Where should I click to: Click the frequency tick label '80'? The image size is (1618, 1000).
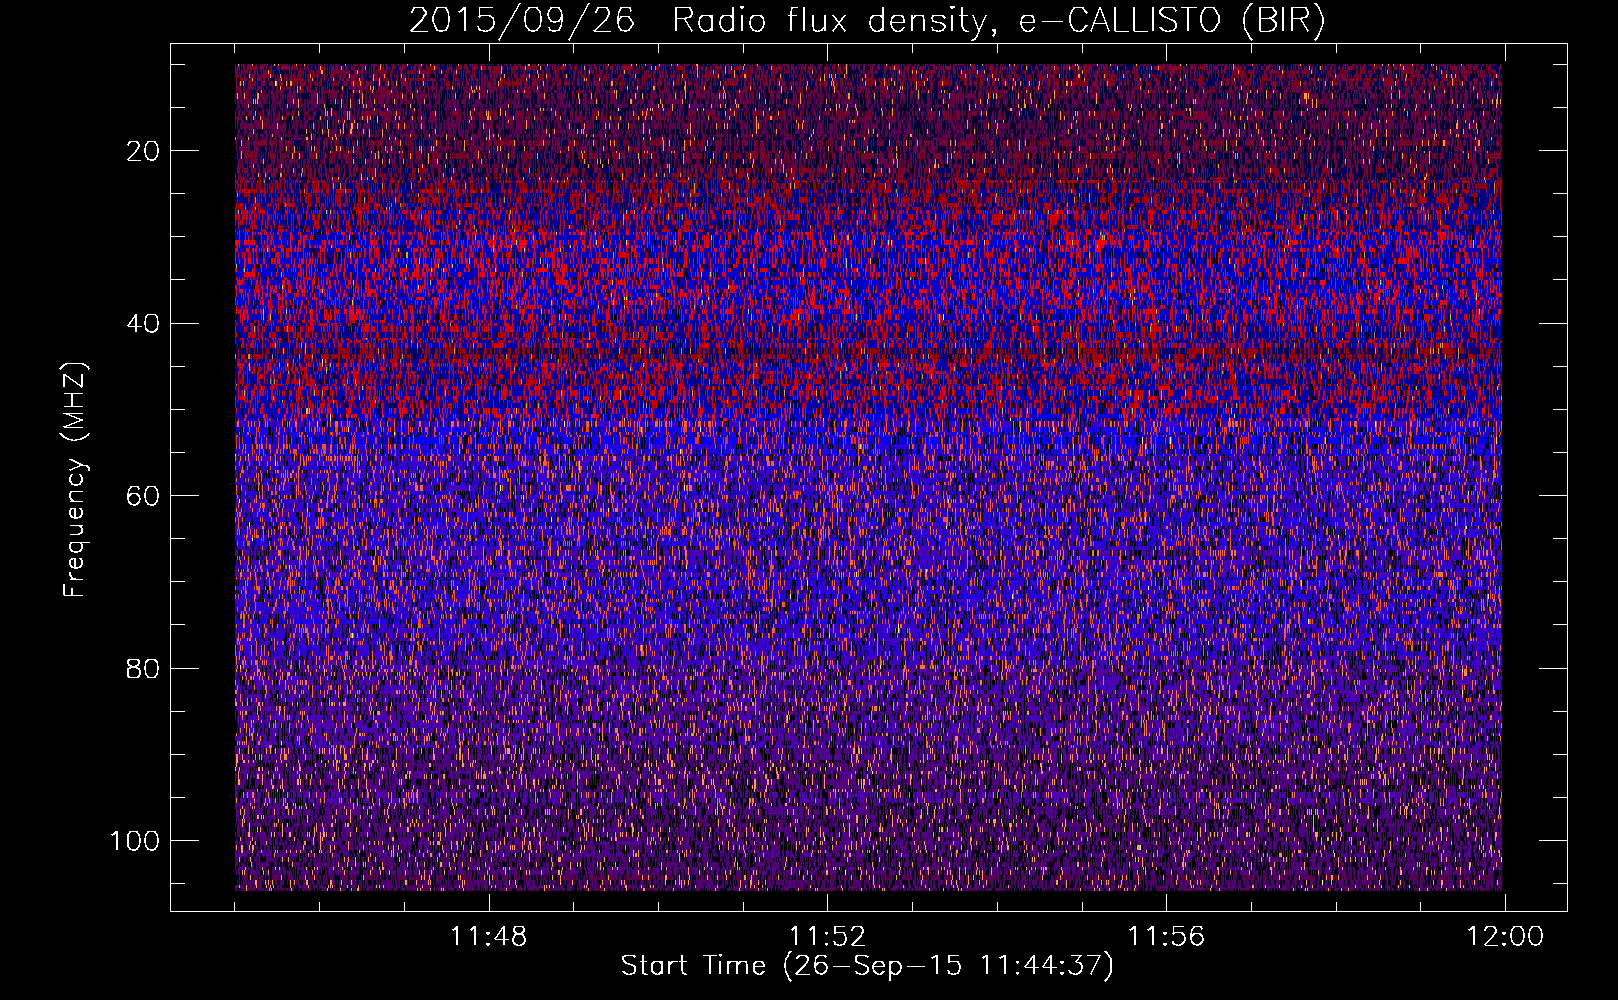(144, 668)
